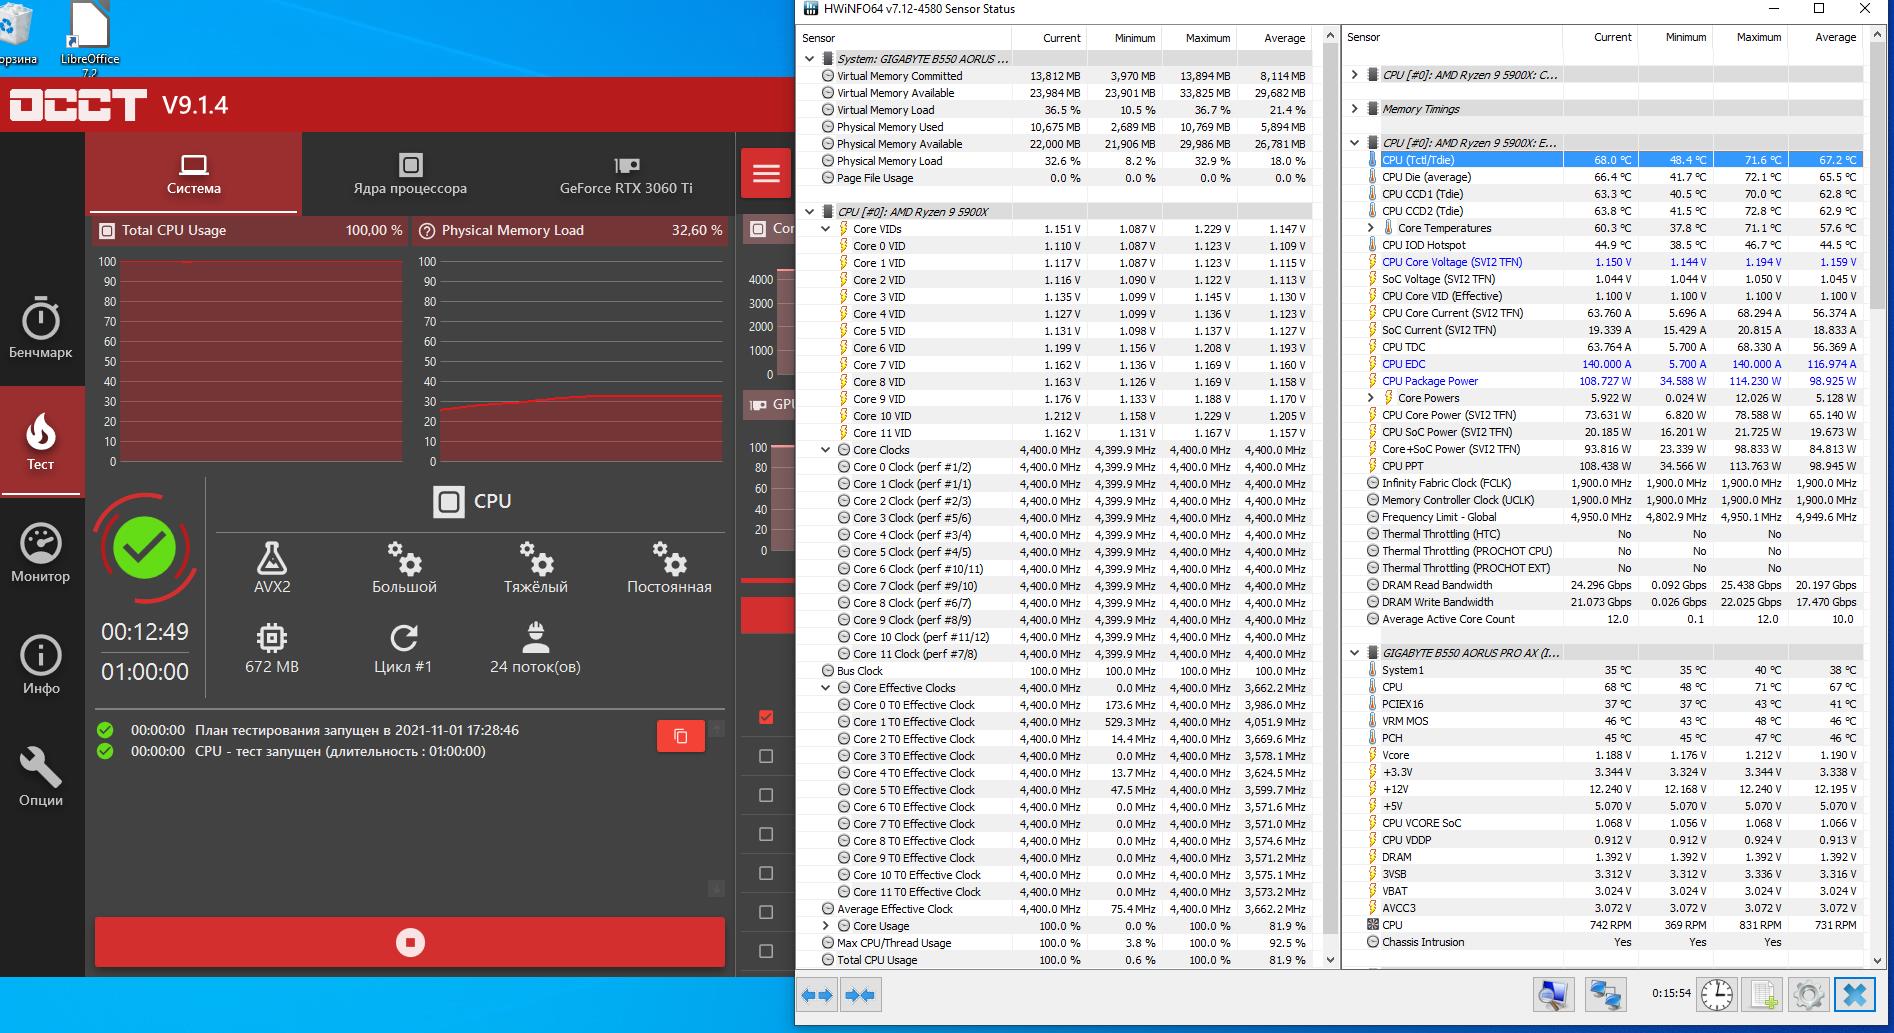The width and height of the screenshot is (1894, 1033).
Task: Click the 672 MB memory chip icon
Action: (x=272, y=637)
